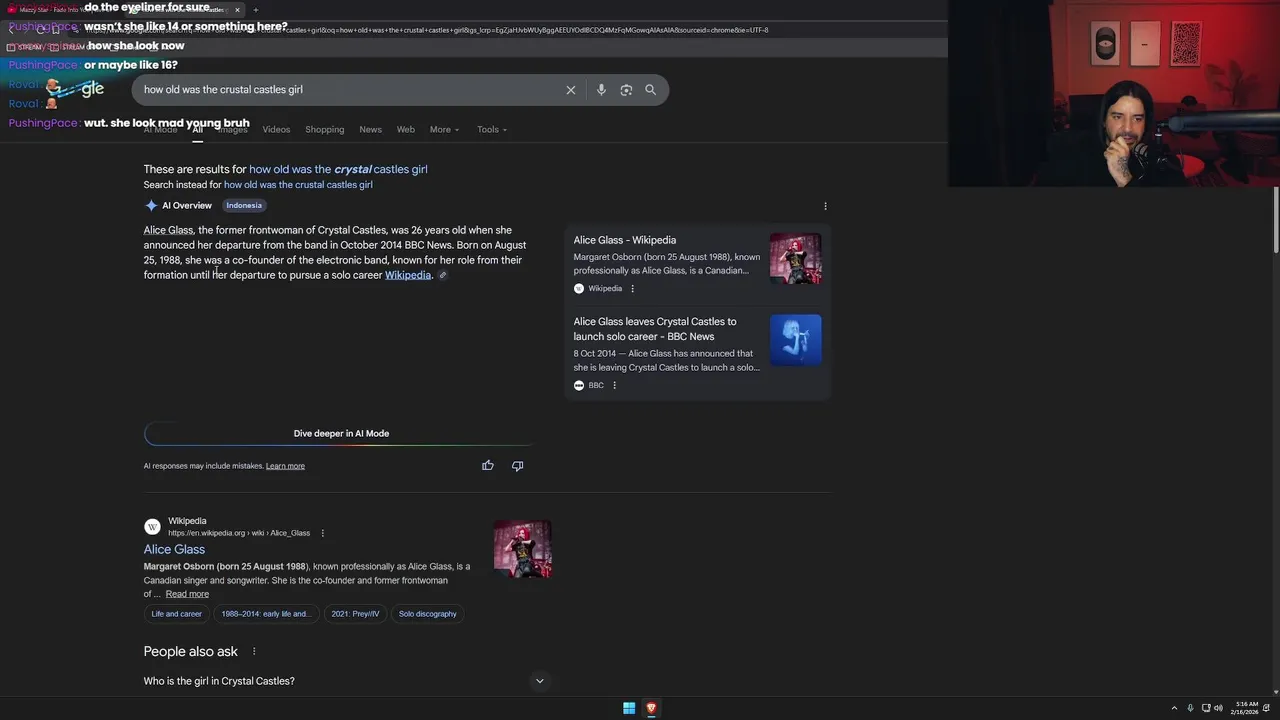Image resolution: width=1280 pixels, height=720 pixels.
Task: Clear the search box with the X icon
Action: click(x=571, y=90)
